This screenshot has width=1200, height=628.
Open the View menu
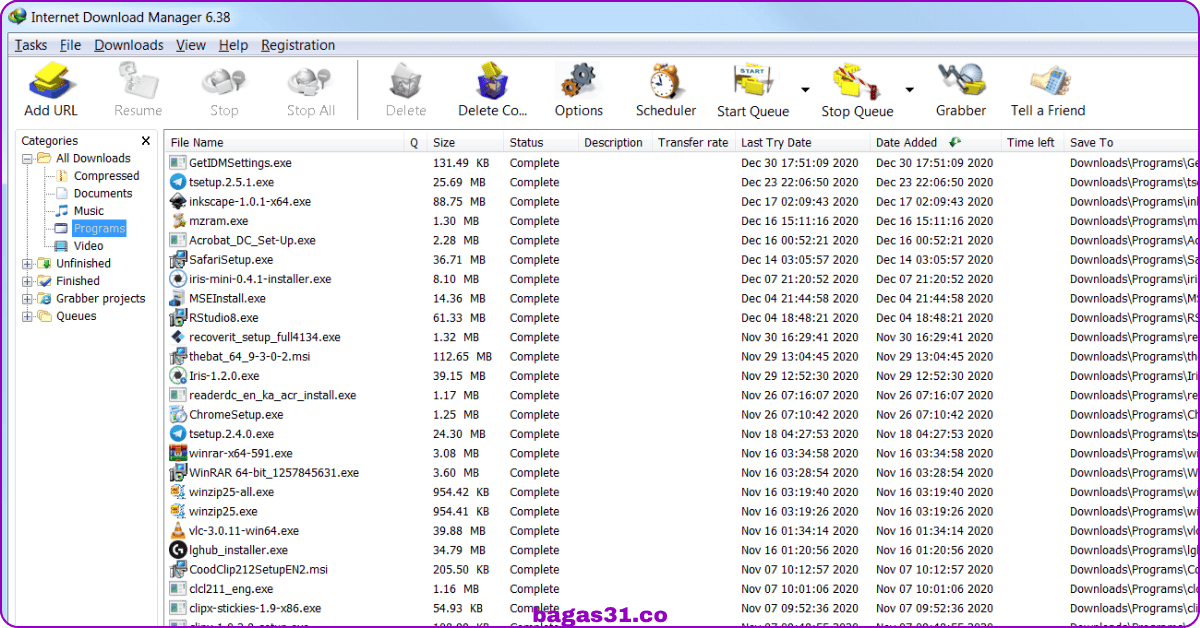point(191,45)
